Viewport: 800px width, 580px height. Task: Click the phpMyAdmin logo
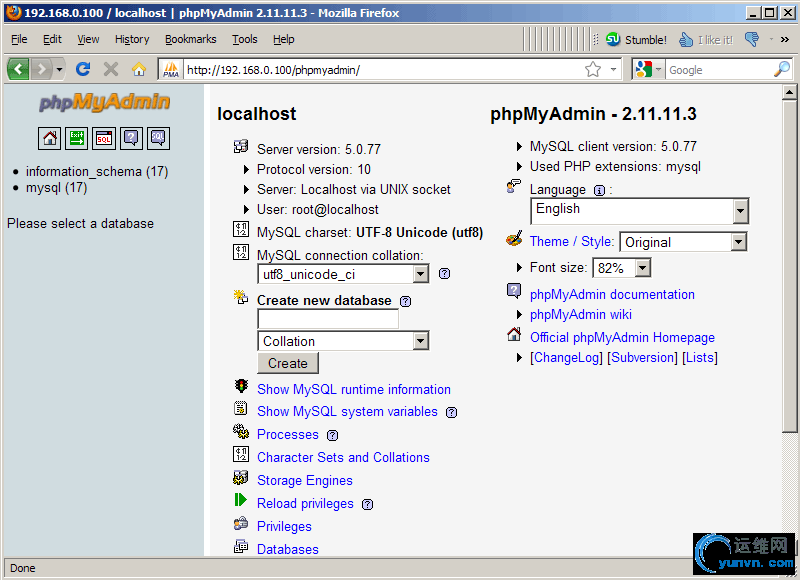point(105,102)
